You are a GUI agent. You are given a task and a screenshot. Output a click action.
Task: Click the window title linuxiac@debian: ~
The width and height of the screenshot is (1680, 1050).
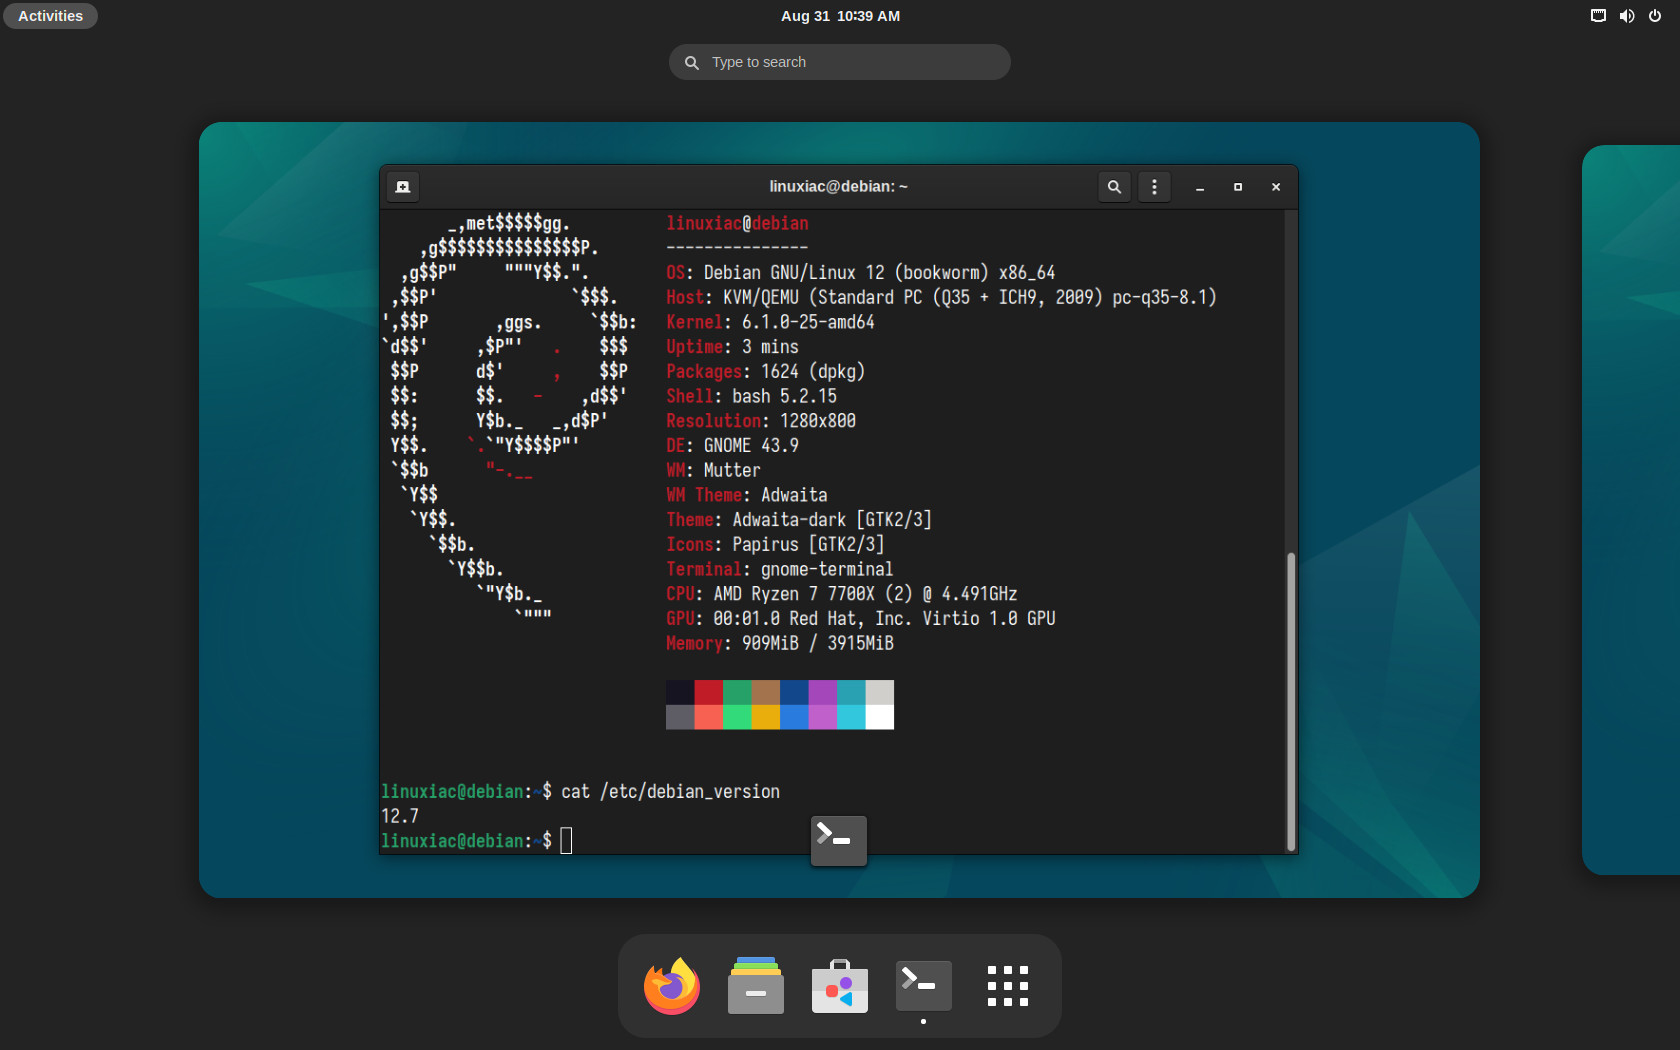(839, 187)
